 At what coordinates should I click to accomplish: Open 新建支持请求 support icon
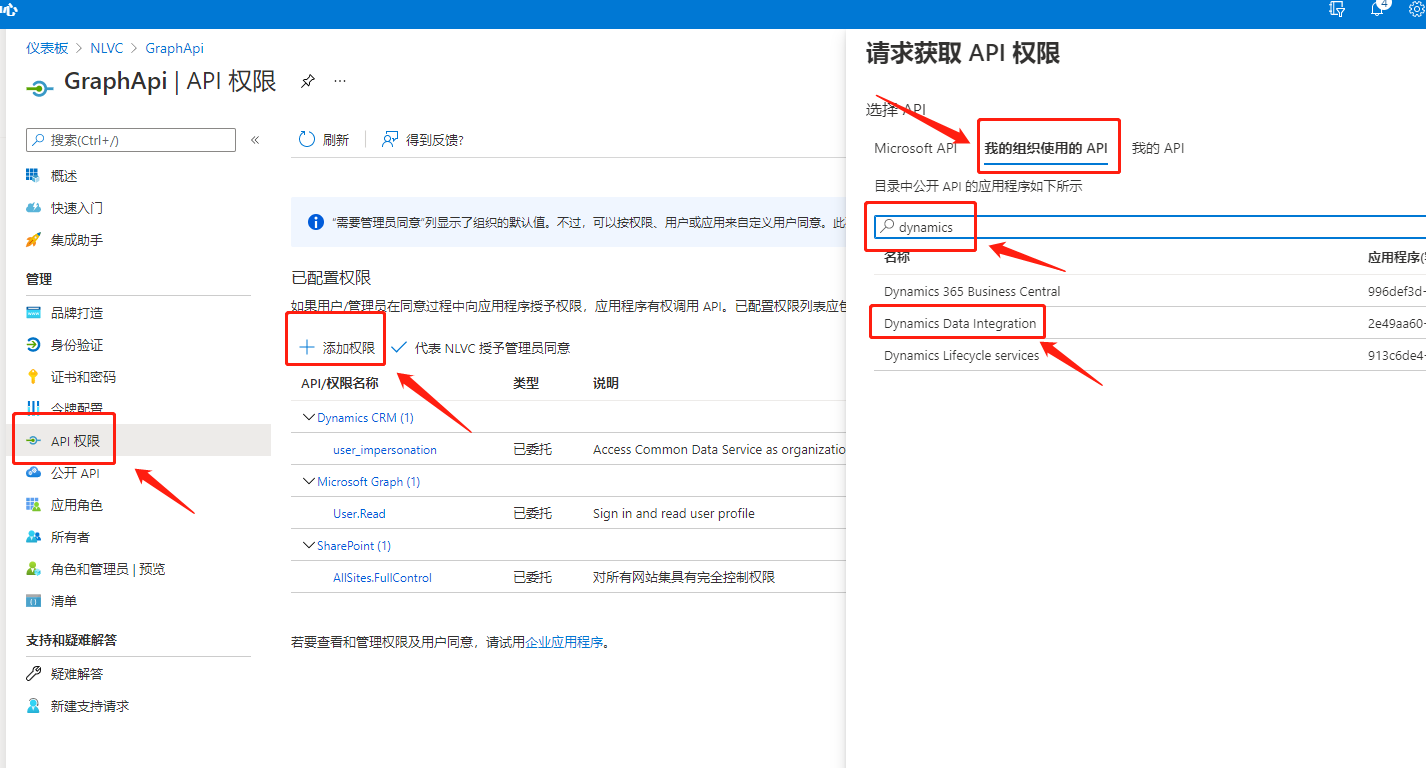tap(33, 706)
